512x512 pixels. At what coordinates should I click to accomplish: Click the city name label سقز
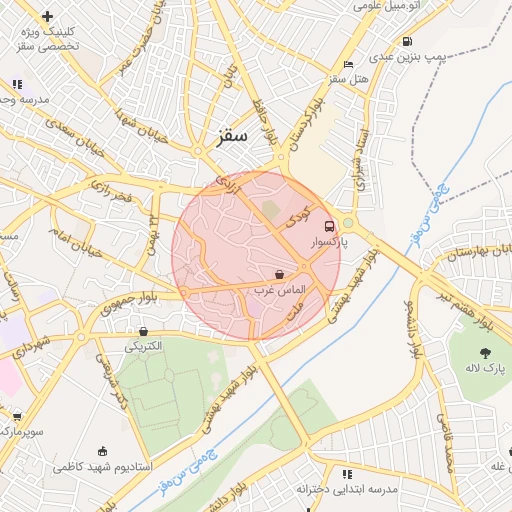point(232,137)
